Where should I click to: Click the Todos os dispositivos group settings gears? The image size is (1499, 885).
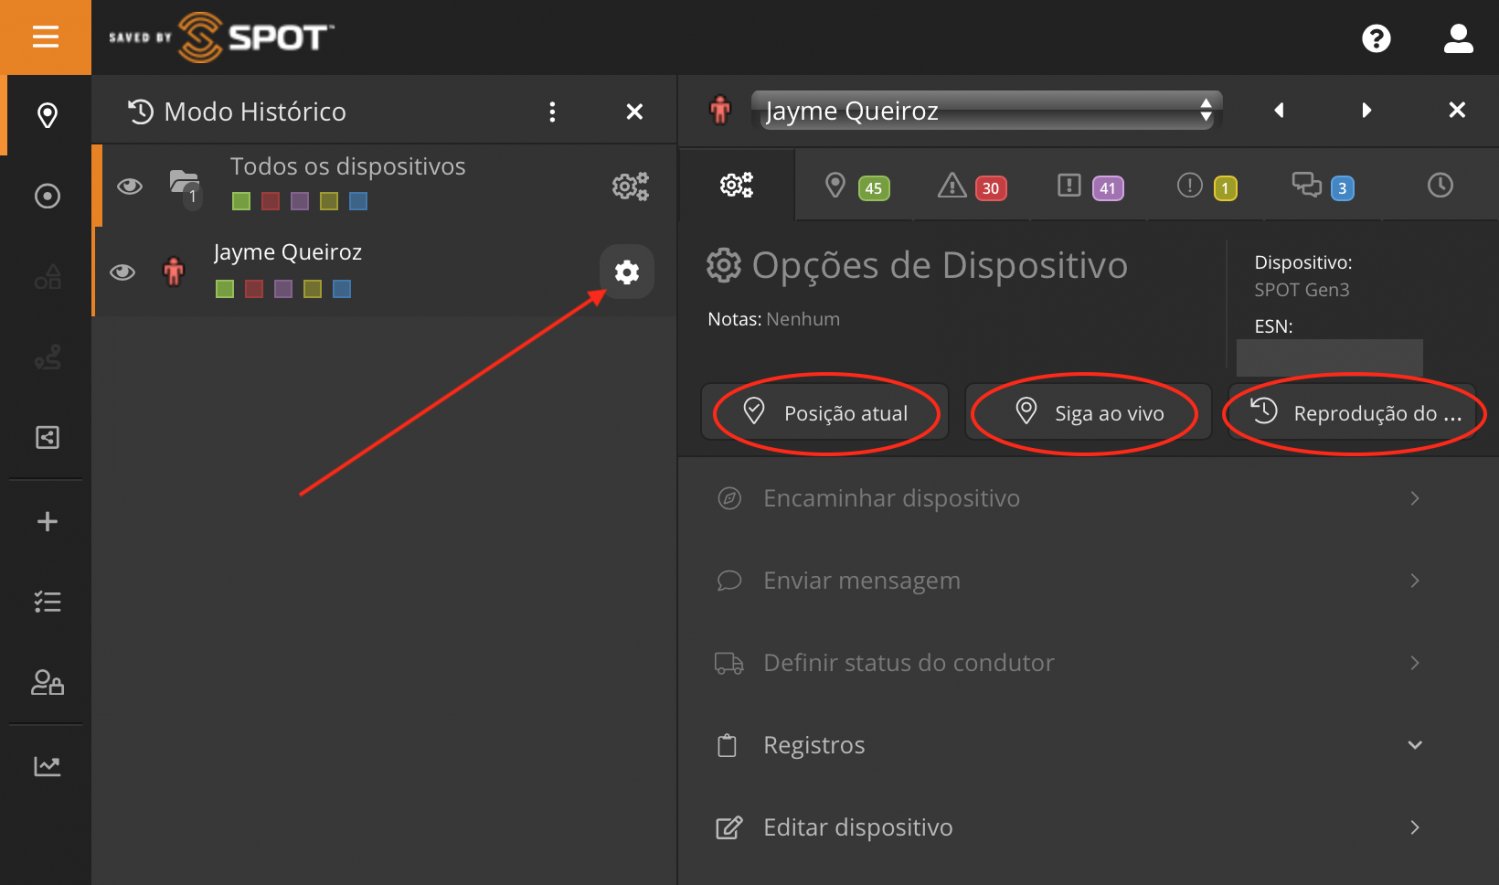click(x=630, y=186)
